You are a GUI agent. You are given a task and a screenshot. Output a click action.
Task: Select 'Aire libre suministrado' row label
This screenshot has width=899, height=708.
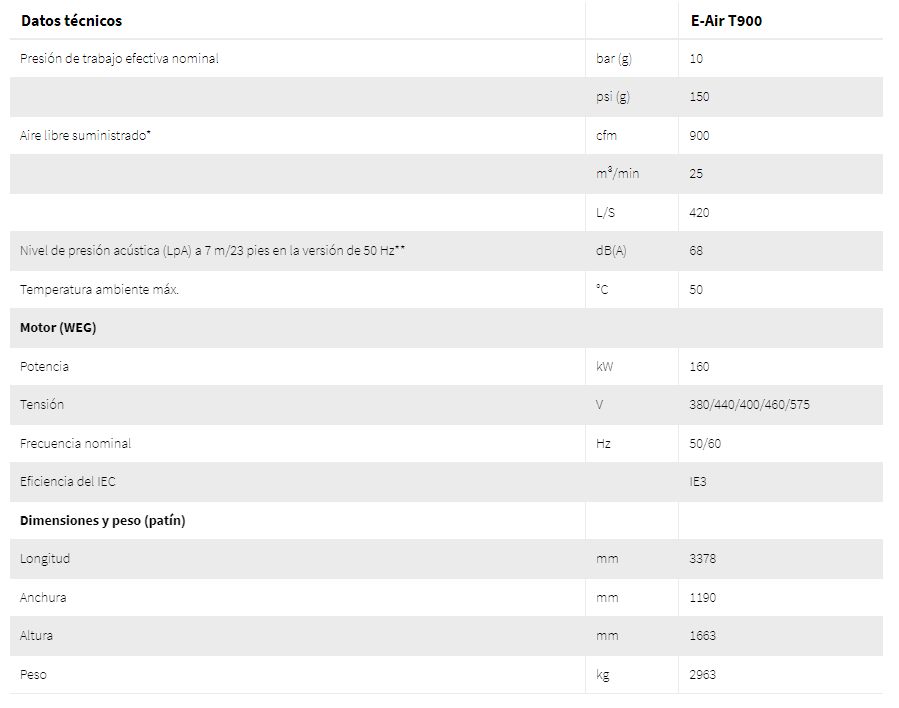point(85,135)
